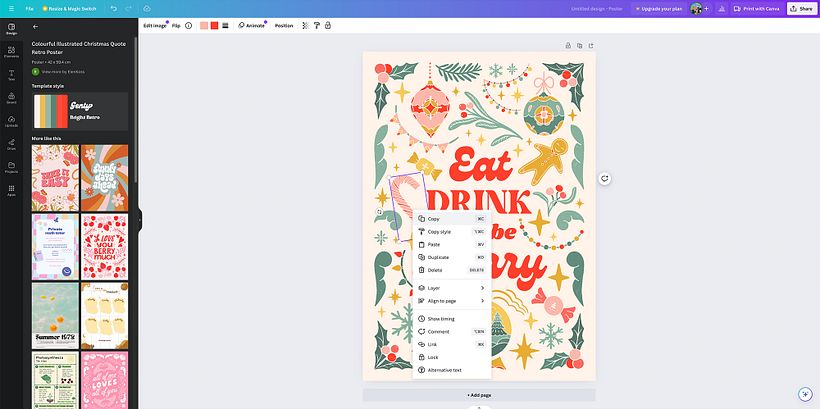Choose Paste from context menu
Image resolution: width=820 pixels, height=409 pixels.
[452, 245]
